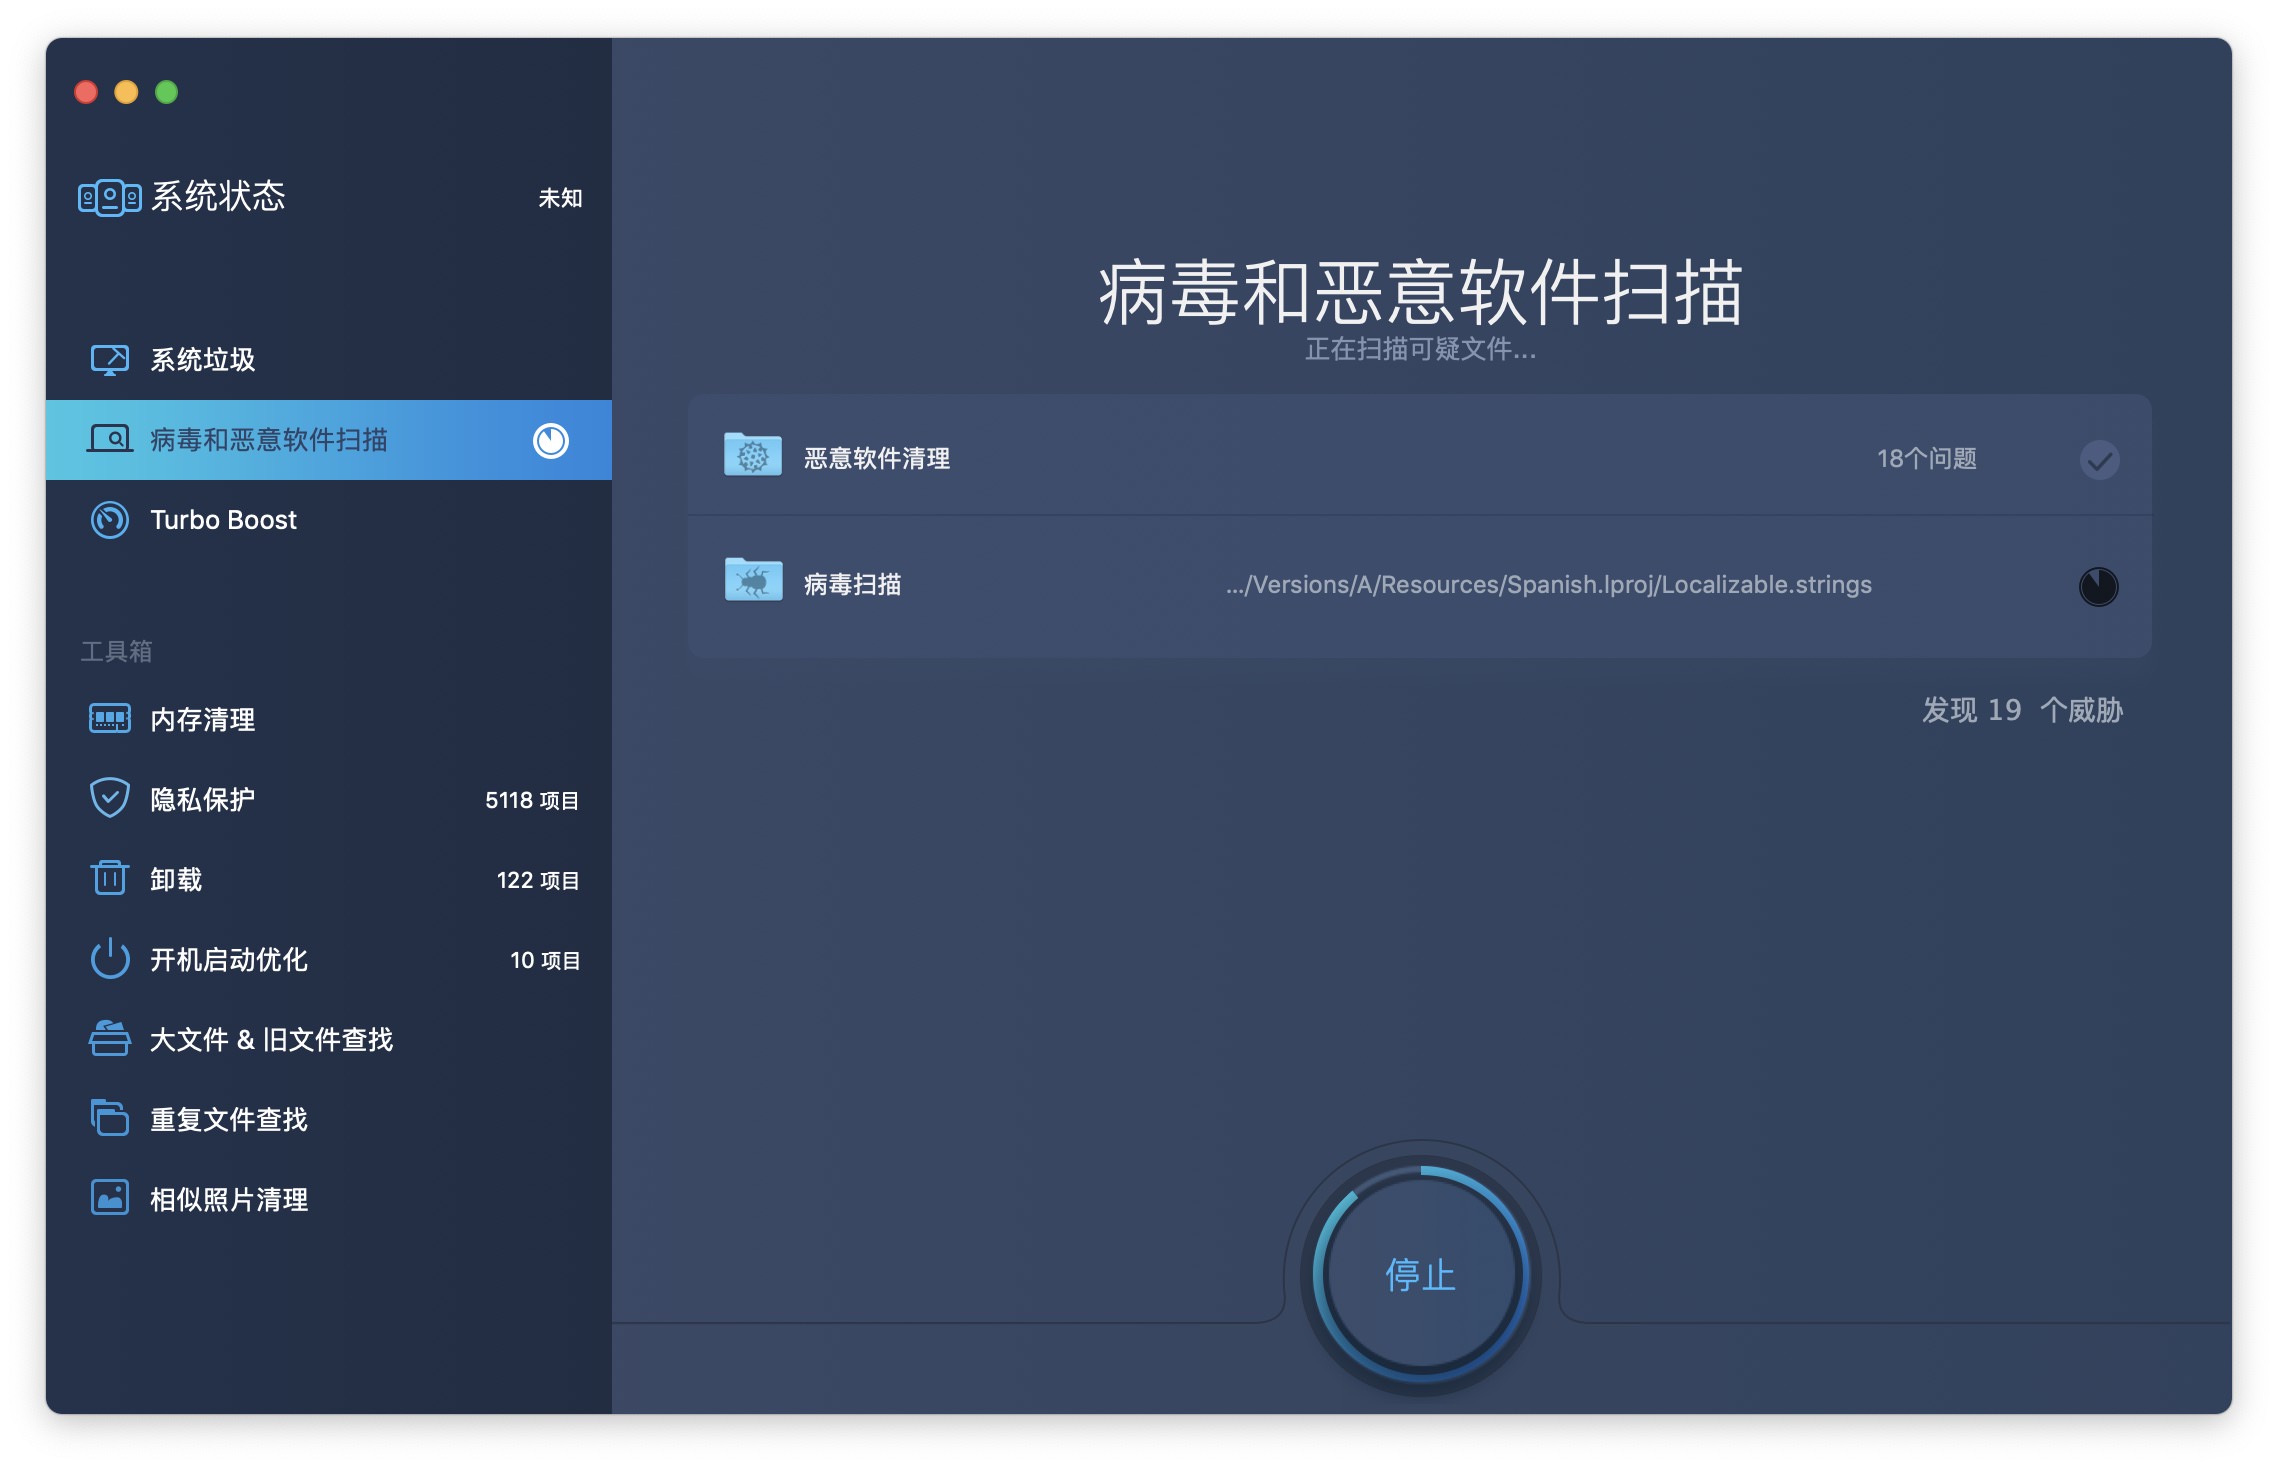Click the Turbo Boost gauge icon
The image size is (2278, 1468).
pos(109,520)
